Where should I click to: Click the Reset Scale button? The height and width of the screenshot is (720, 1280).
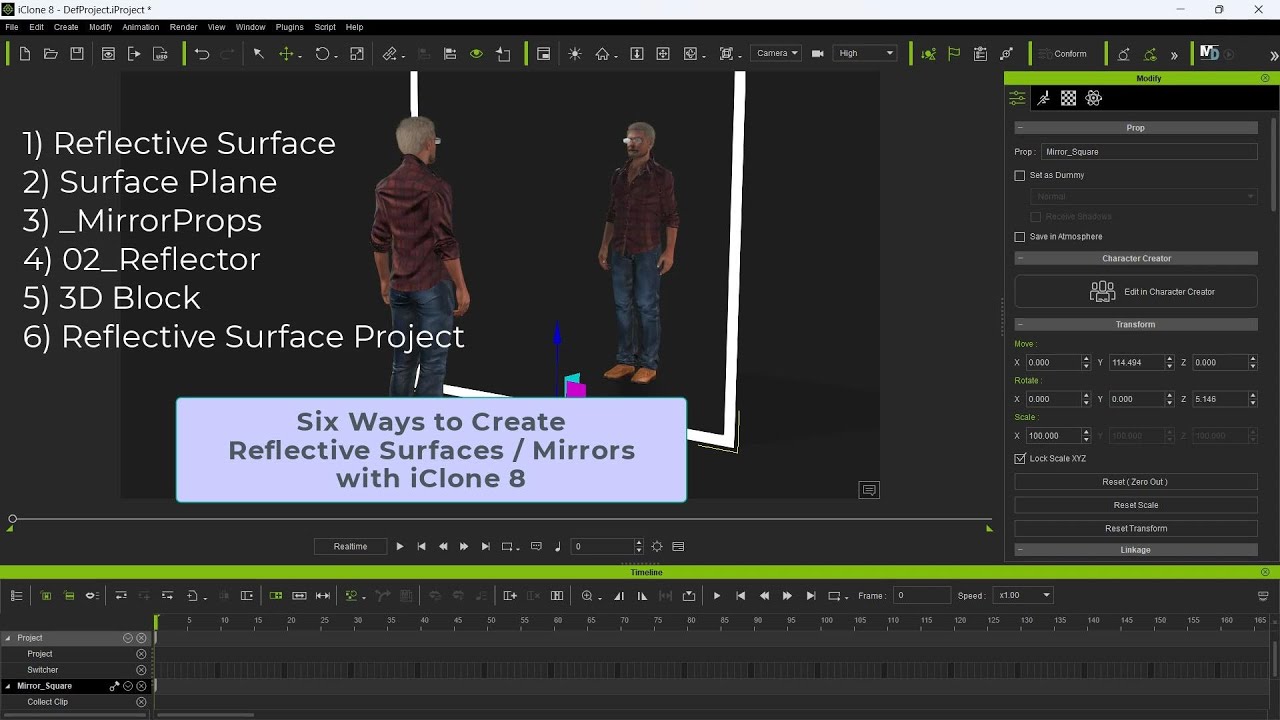coord(1136,505)
